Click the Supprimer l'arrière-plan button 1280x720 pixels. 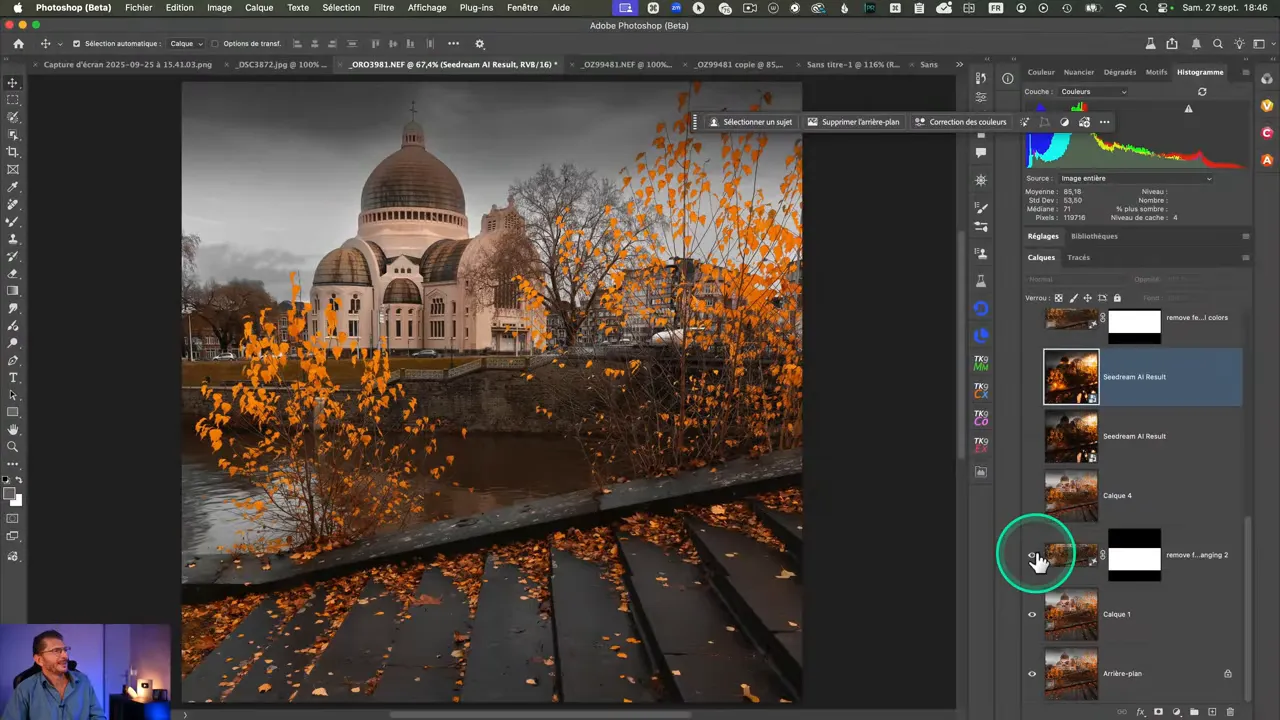[853, 122]
